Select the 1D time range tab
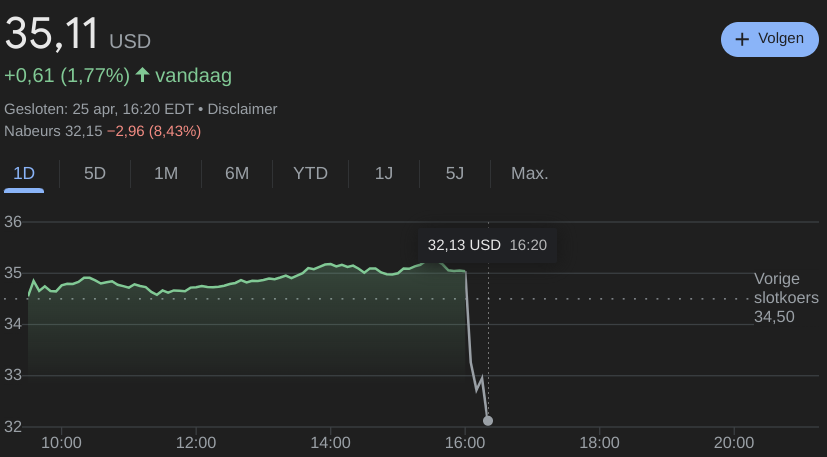 click(x=24, y=173)
